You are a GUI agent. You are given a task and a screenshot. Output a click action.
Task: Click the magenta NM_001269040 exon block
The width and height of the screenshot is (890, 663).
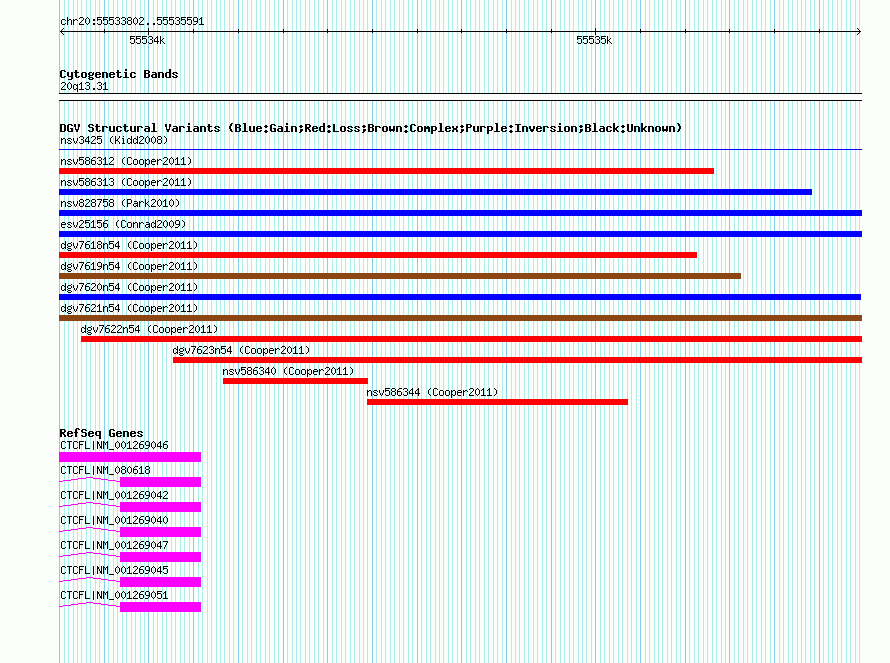(x=161, y=532)
